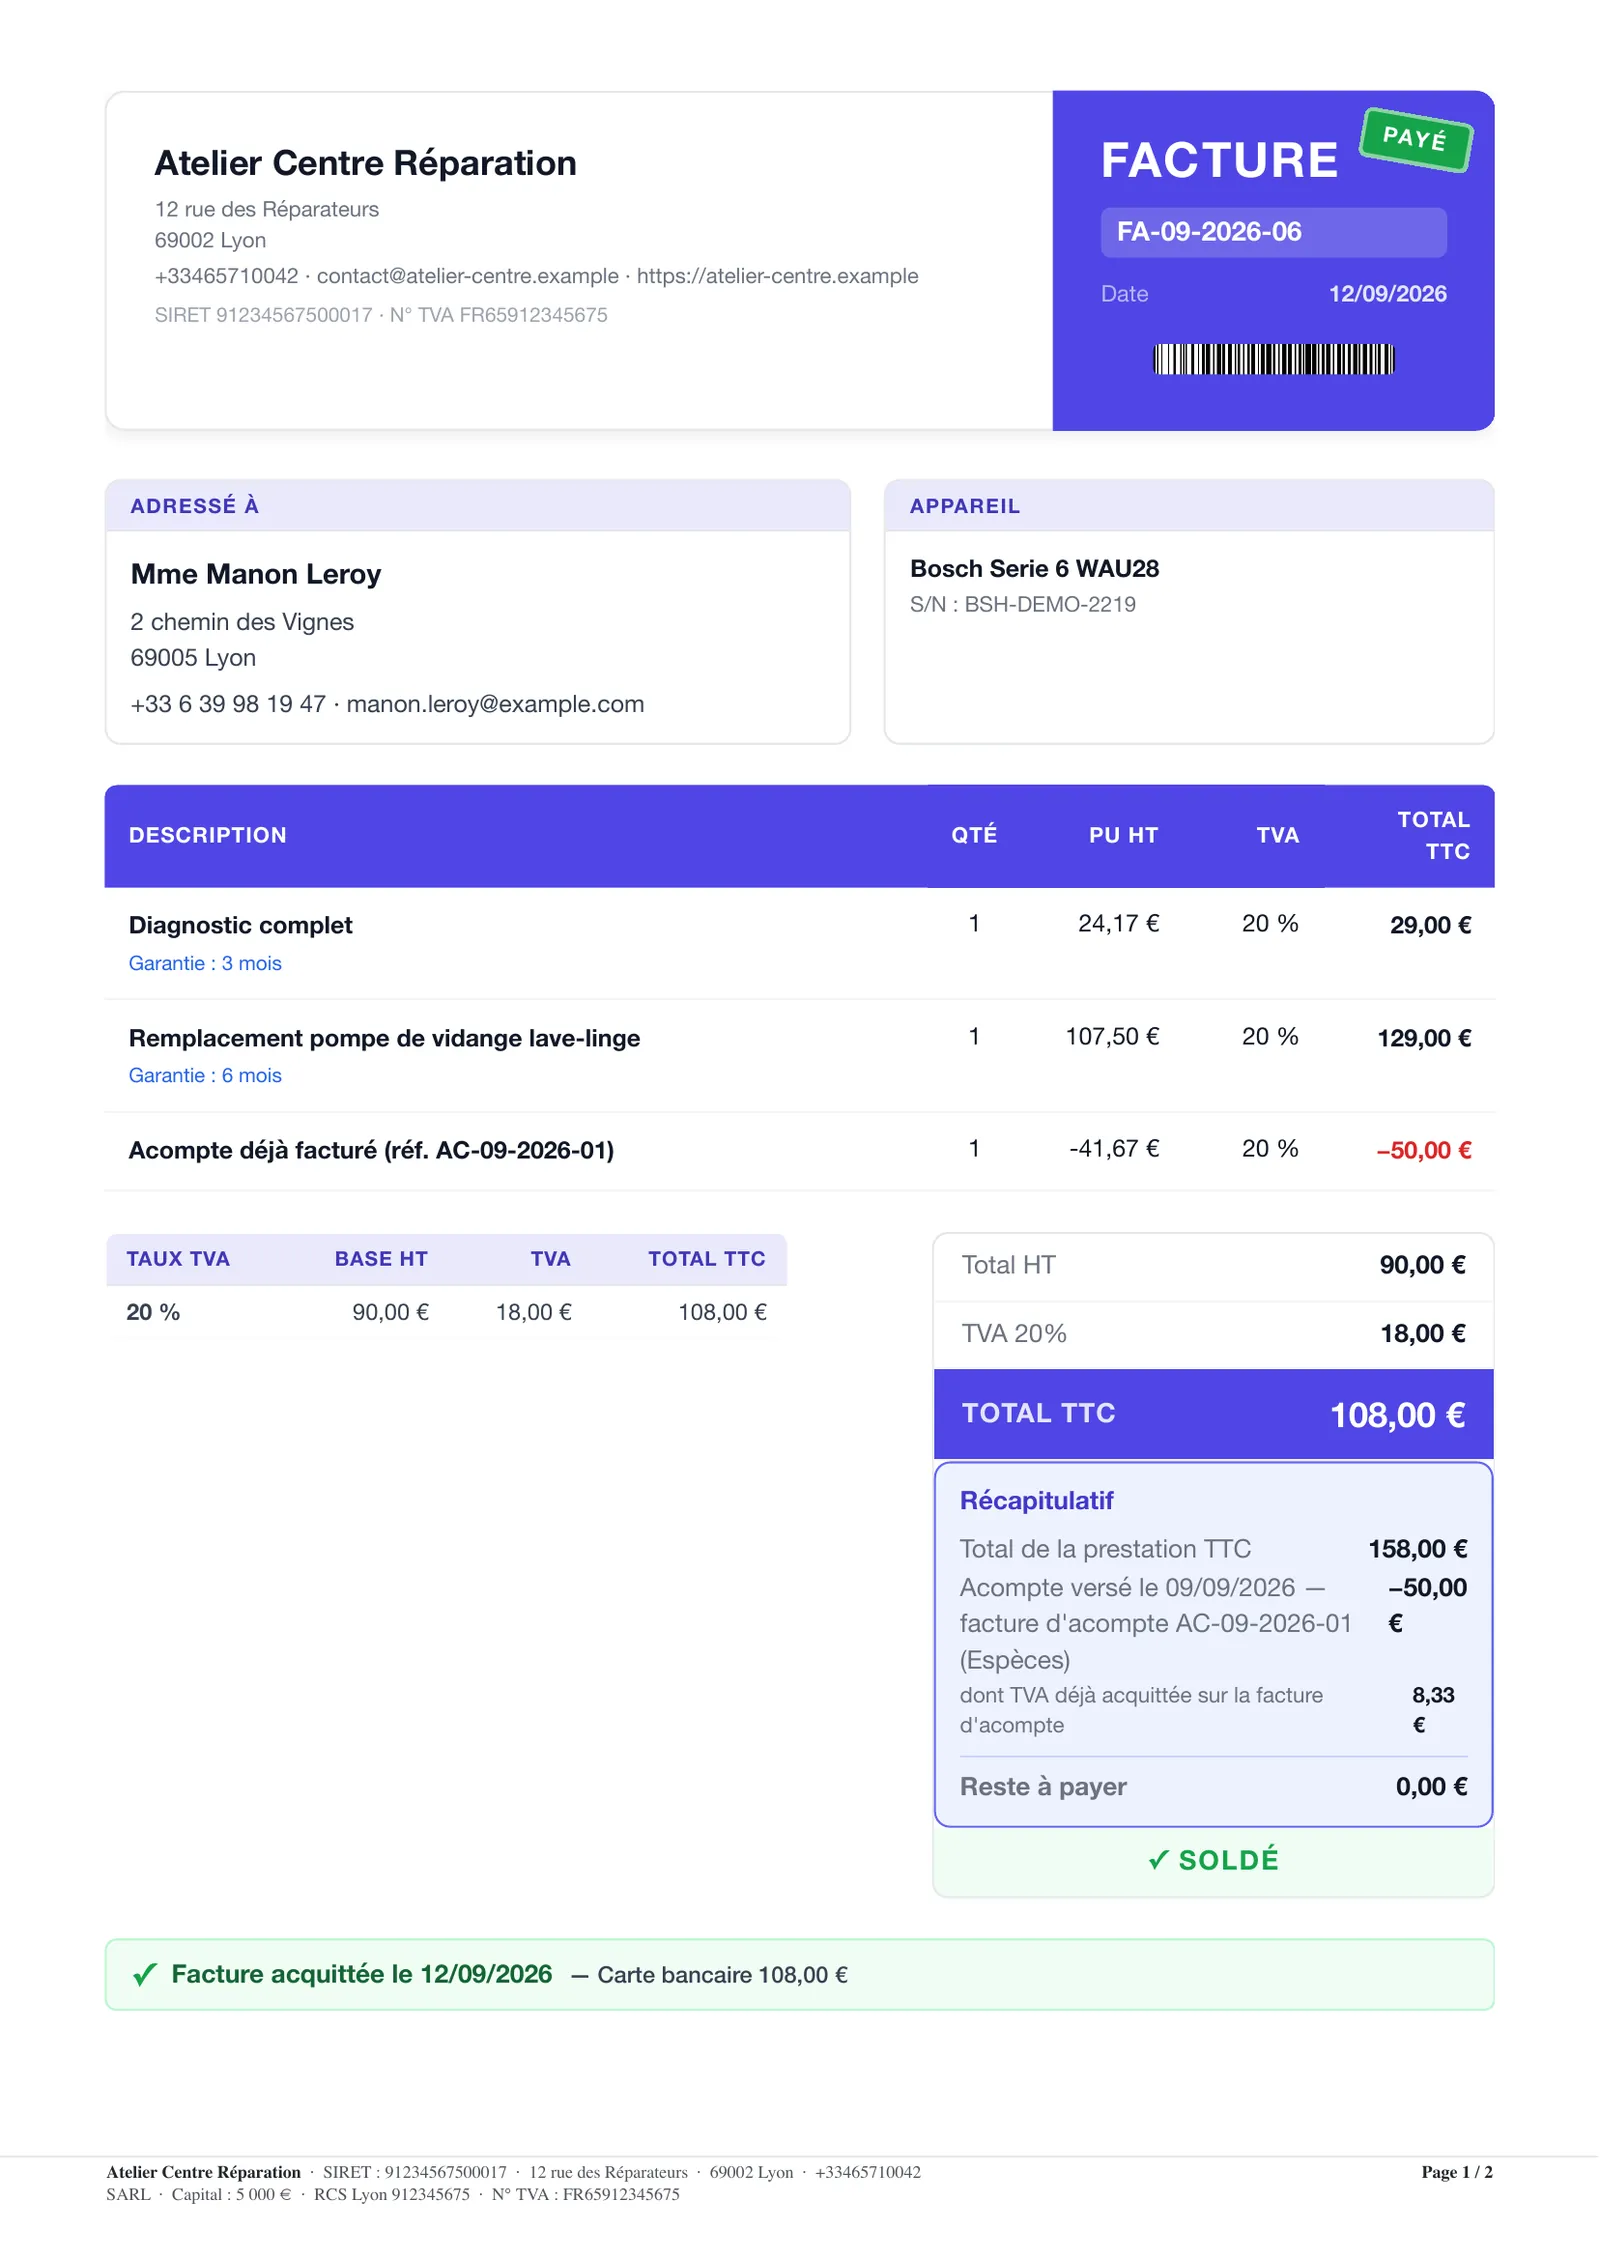Click the checkmark beside Facture acquittée

pyautogui.click(x=145, y=1975)
